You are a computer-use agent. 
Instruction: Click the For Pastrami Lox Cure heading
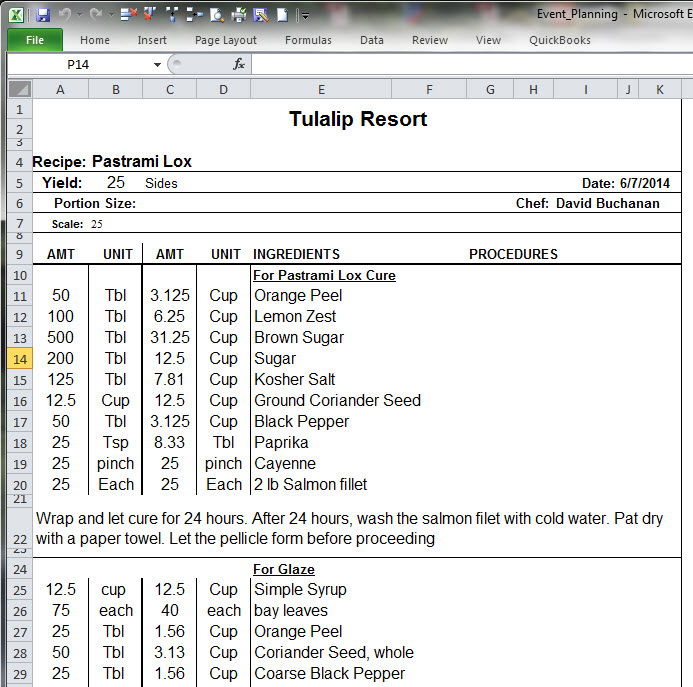point(324,275)
